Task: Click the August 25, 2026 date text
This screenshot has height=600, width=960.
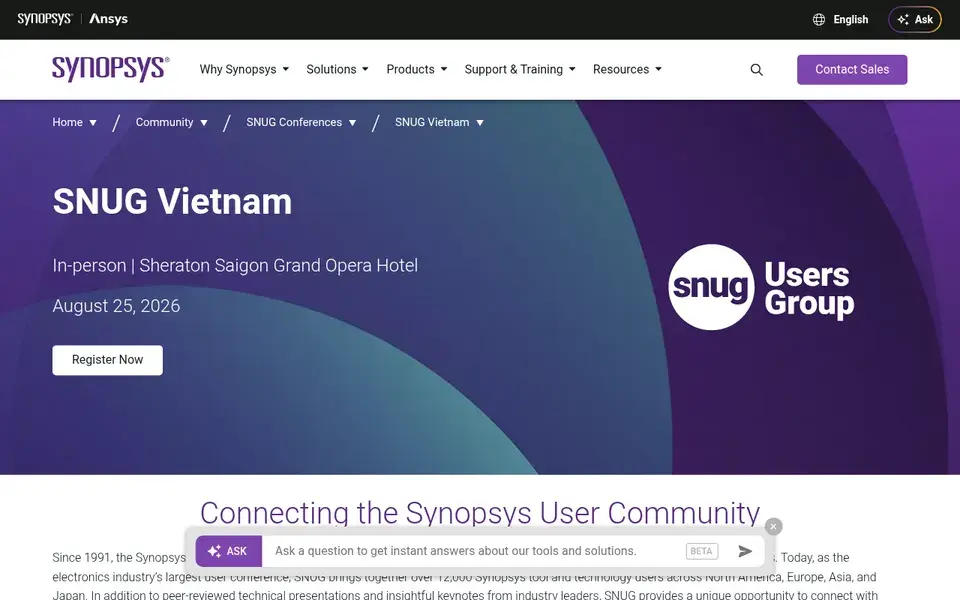Action: [116, 306]
